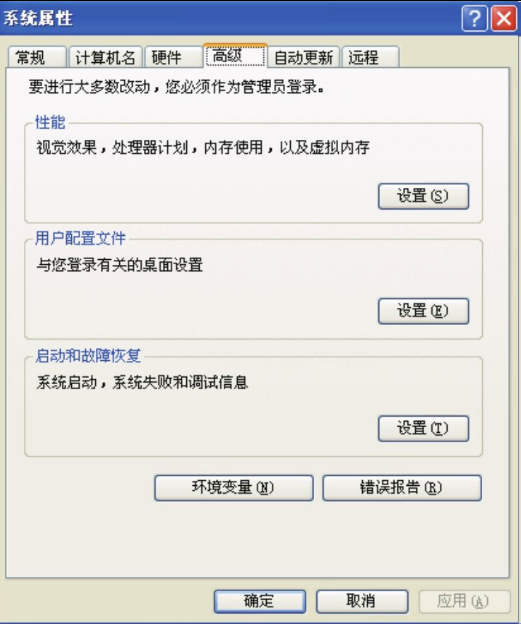Image resolution: width=521 pixels, height=624 pixels.
Task: Open the 环境变量(N) dialog
Action: coord(234,488)
